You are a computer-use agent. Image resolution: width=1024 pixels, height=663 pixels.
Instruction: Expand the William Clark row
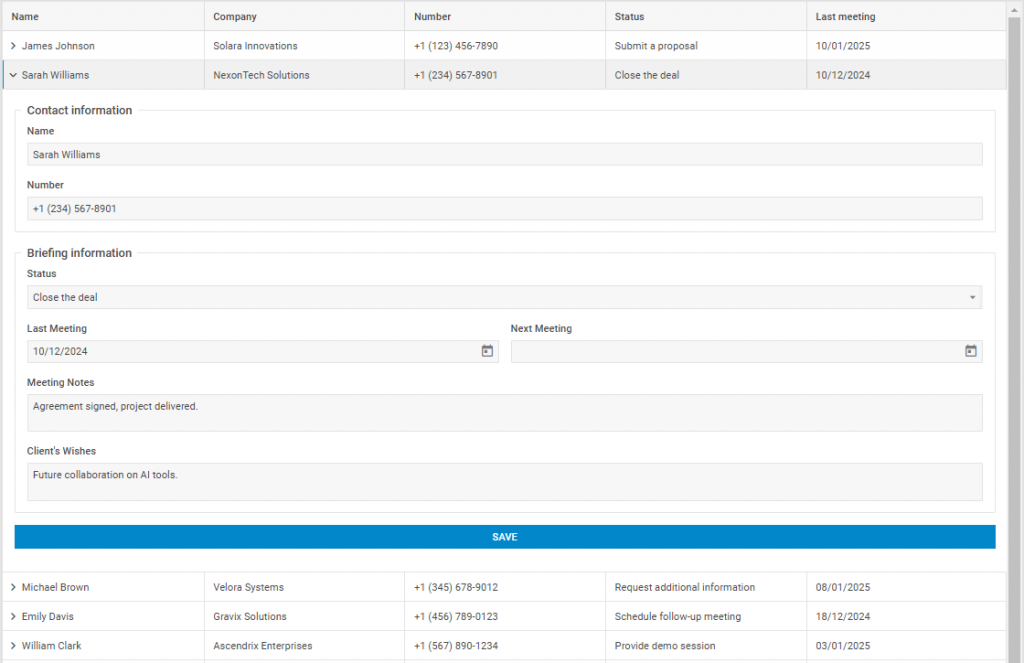(13, 646)
